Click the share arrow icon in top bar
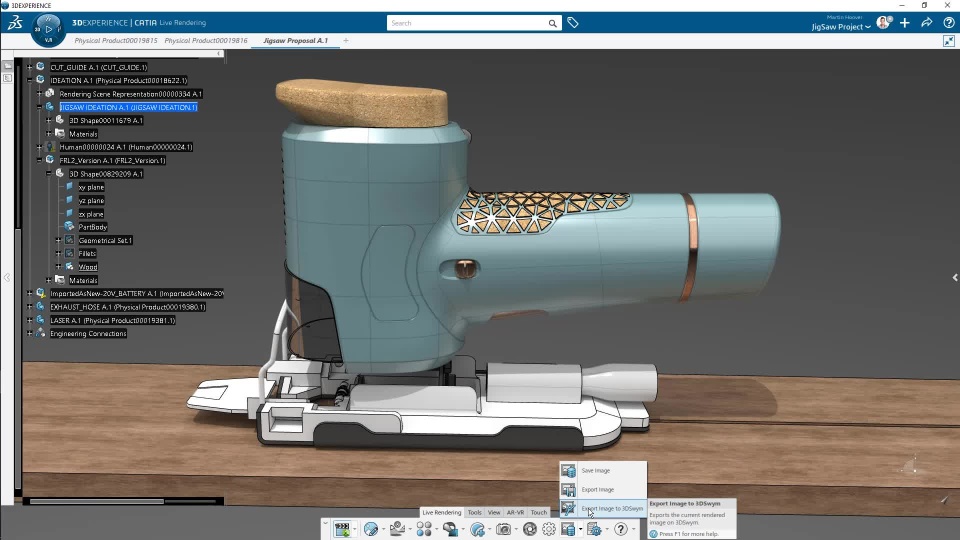The height and width of the screenshot is (540, 960). click(x=926, y=22)
